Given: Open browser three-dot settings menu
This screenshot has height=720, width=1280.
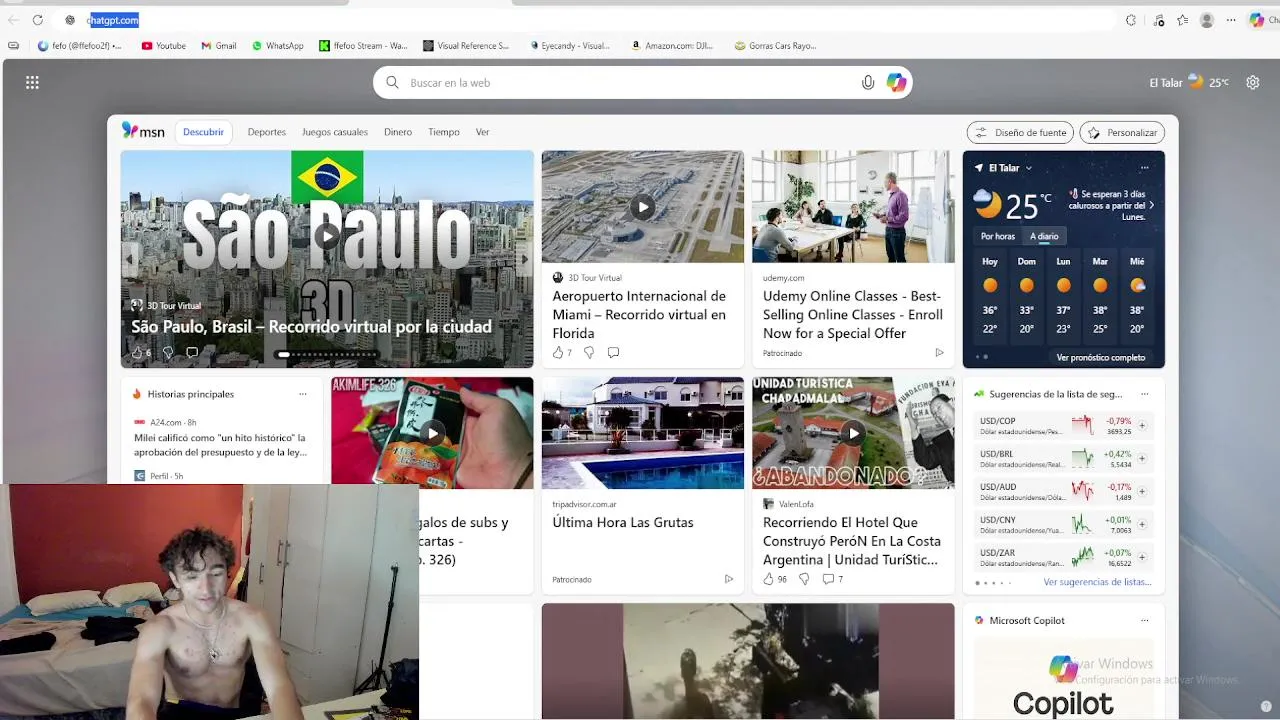Looking at the screenshot, I should click(x=1231, y=20).
